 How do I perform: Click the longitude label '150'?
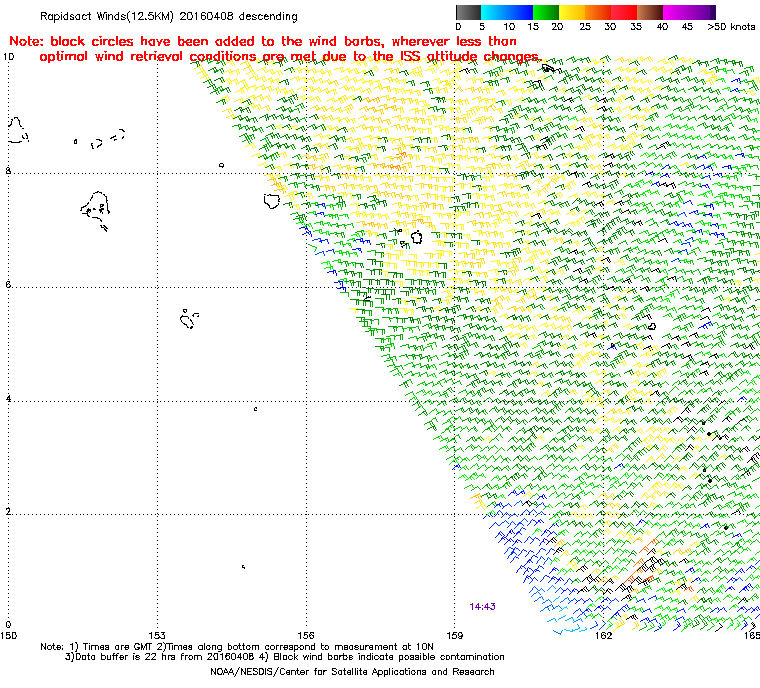[x=9, y=635]
